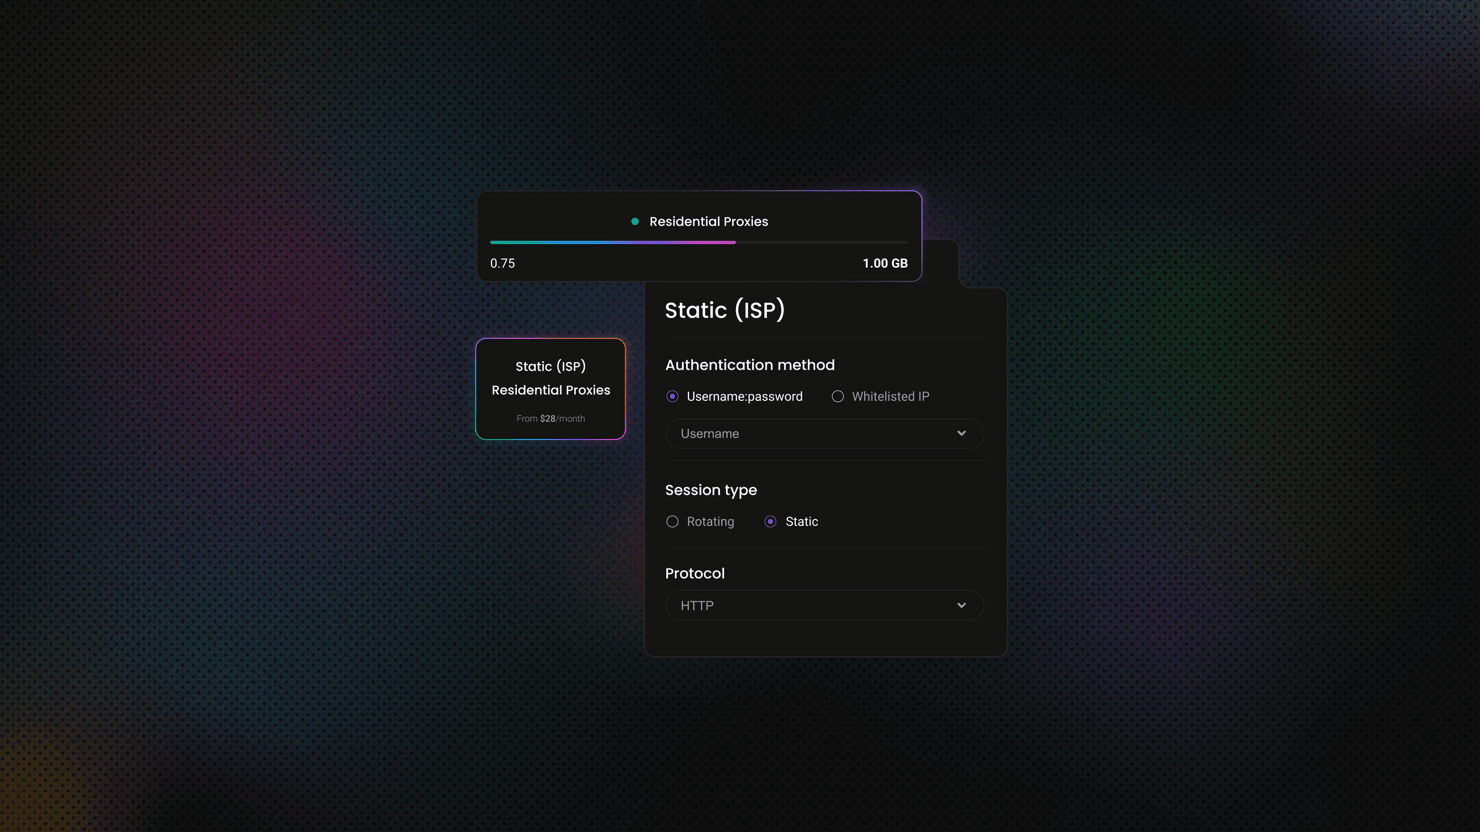Click the Residential Proxies usage progress bar
Viewport: 1480px width, 832px height.
point(698,242)
